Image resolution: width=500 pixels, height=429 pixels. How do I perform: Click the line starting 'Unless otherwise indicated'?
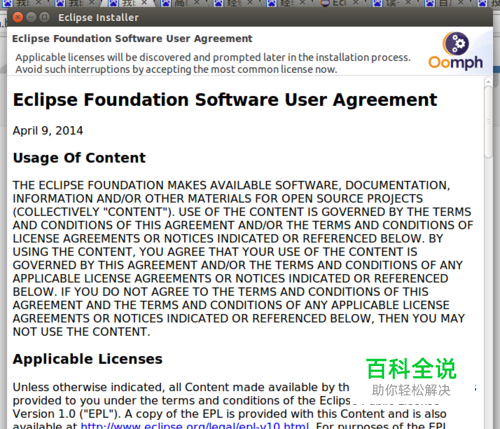(x=181, y=387)
